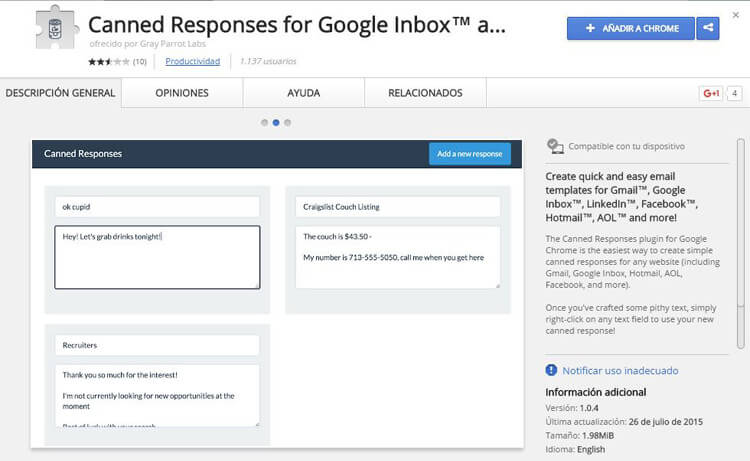Click the G+1 count '4' badge
This screenshot has width=750, height=461.
734,93
